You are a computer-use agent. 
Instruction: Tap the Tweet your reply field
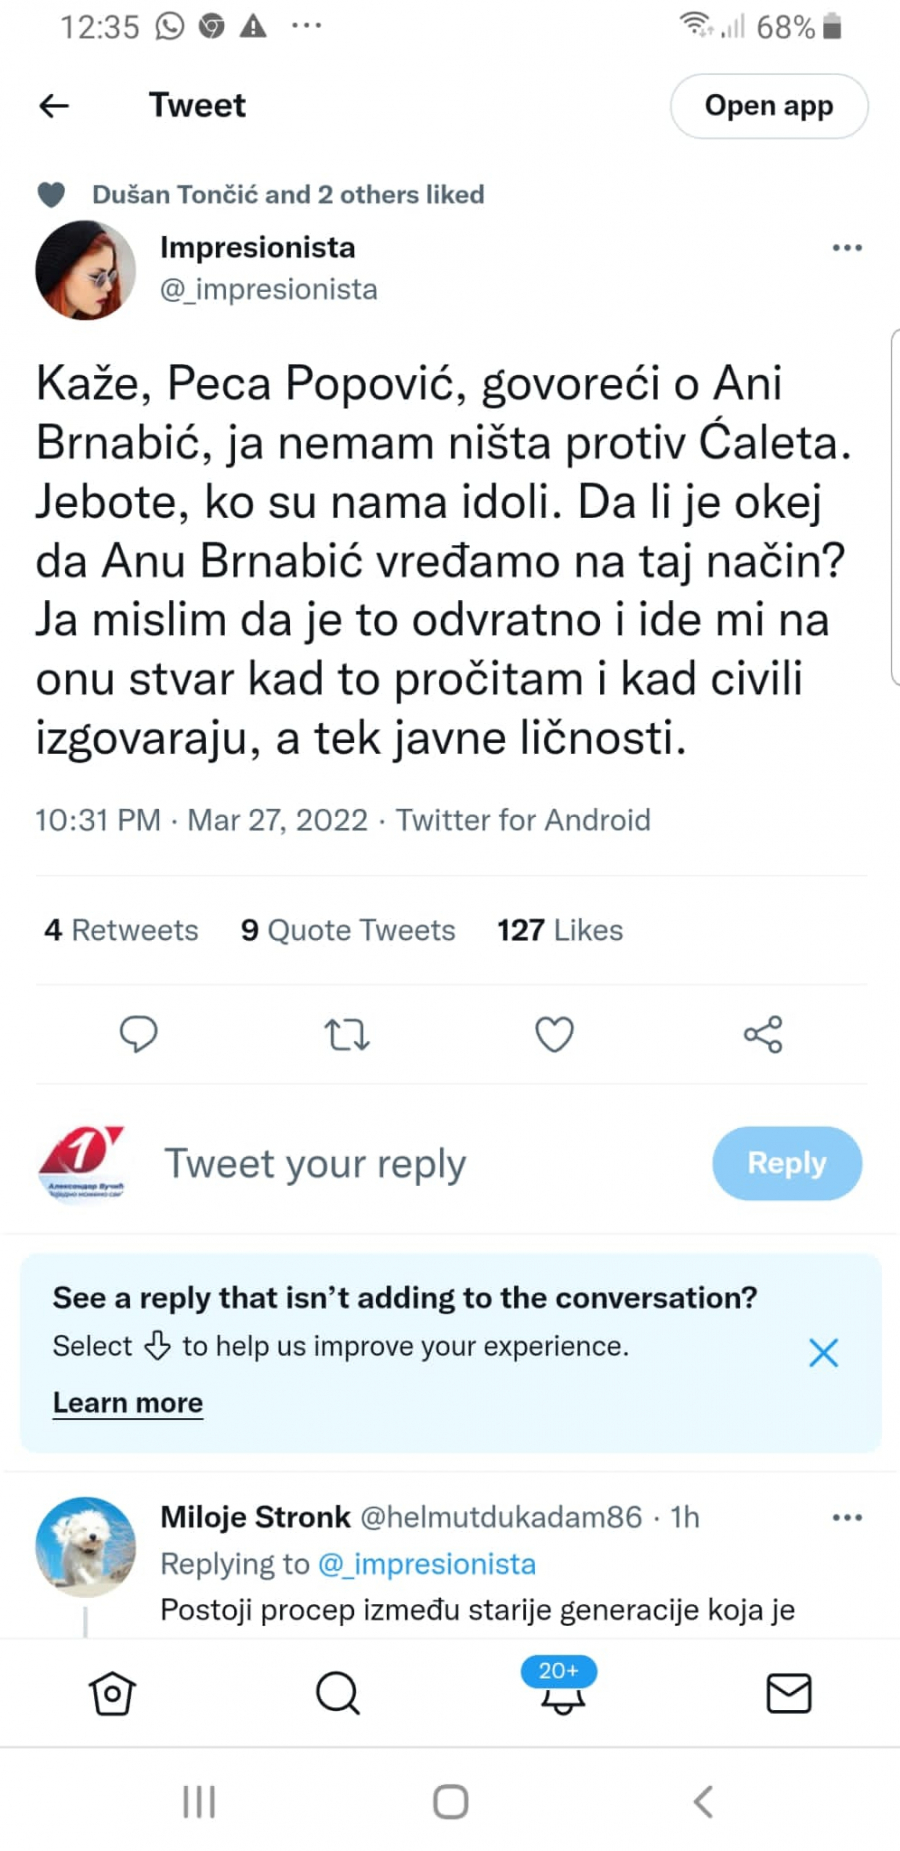(315, 1164)
